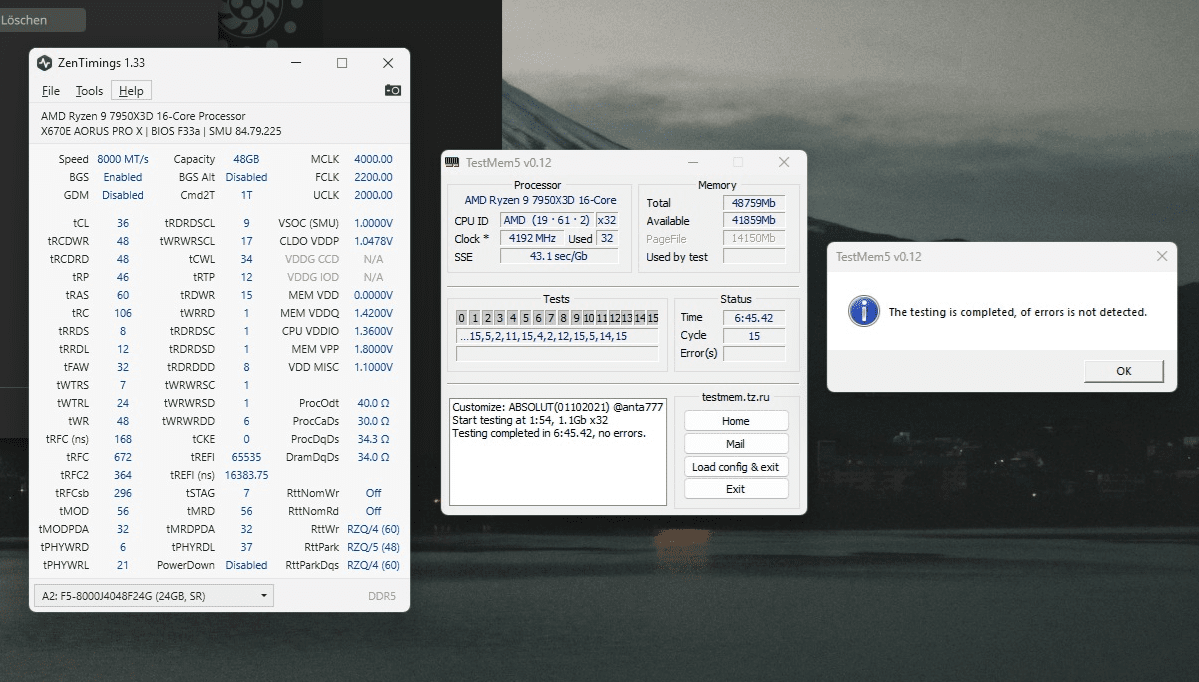Screen dimensions: 1199x682
Task: Click the SSE 43.1 sec/Gb field
Action: (559, 256)
